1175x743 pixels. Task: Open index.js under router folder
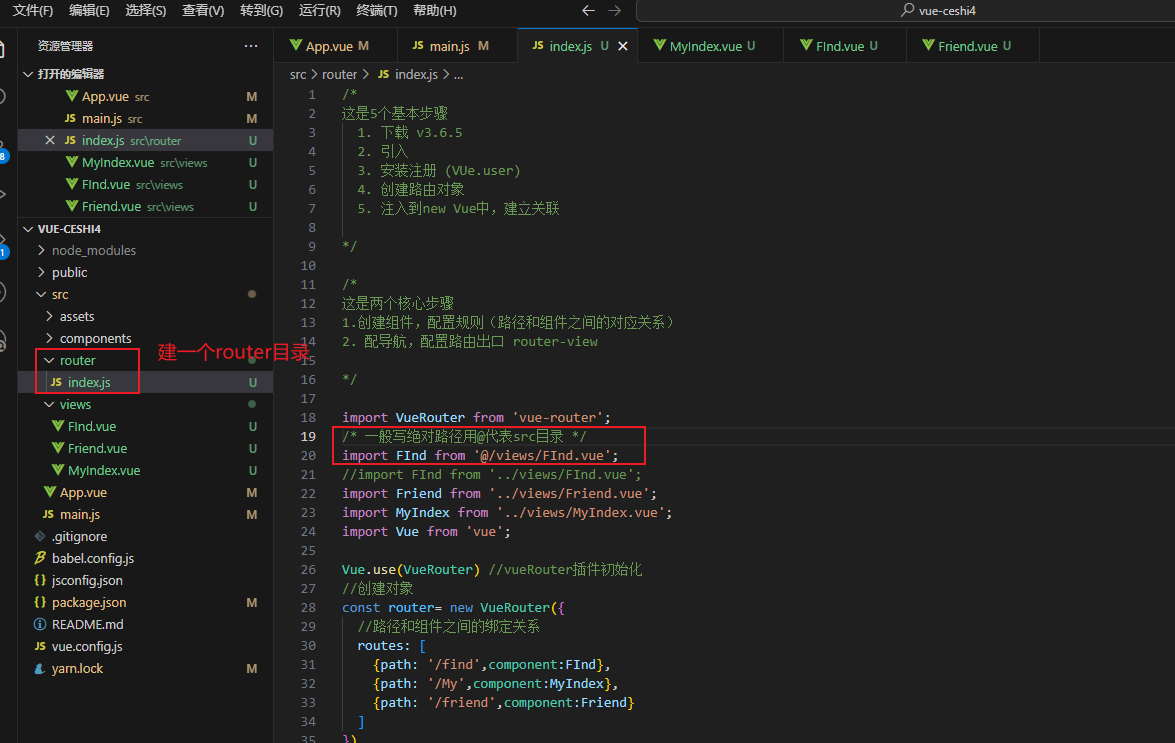tap(145, 382)
